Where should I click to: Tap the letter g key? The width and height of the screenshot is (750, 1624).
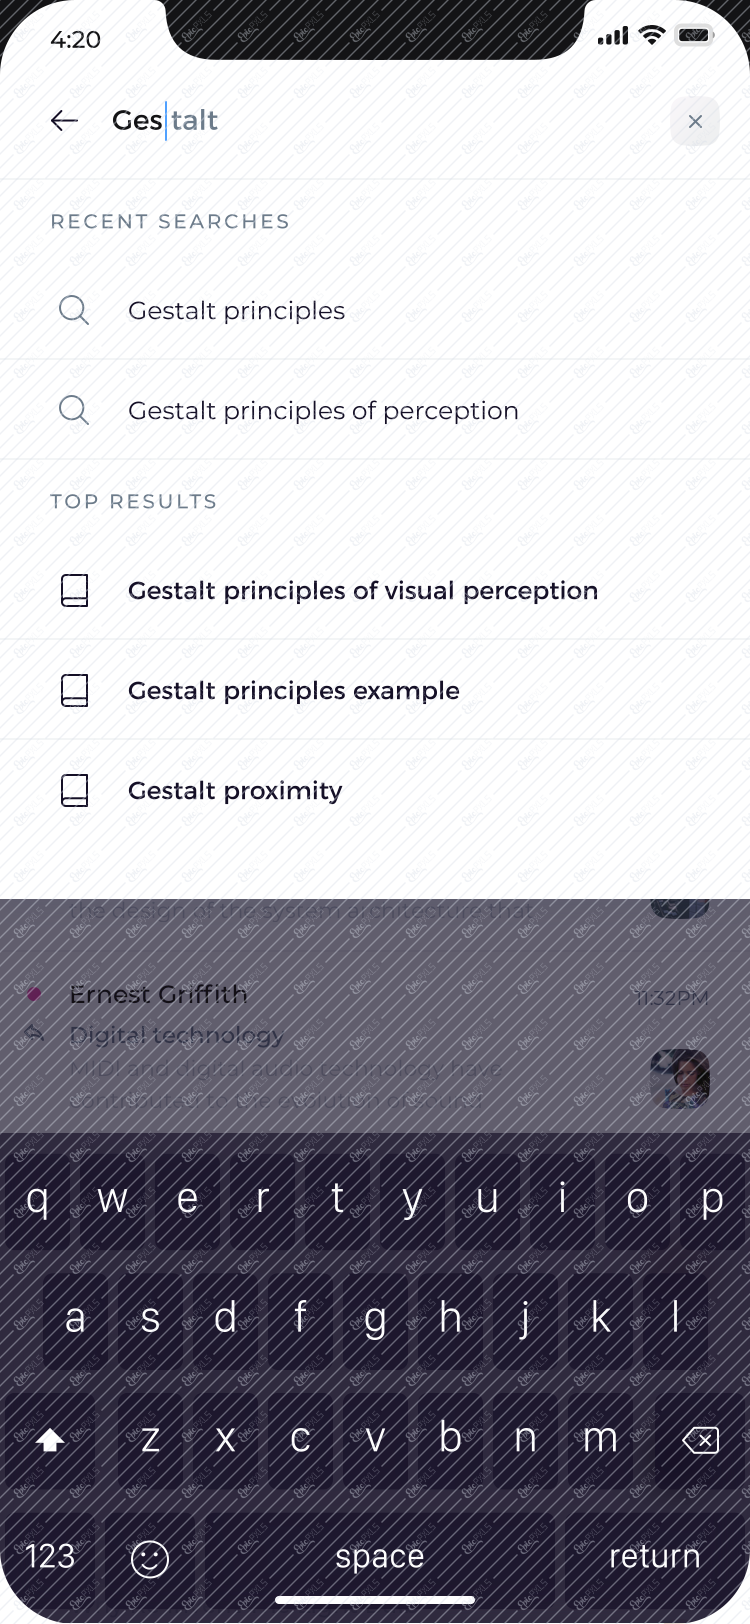[x=375, y=1319]
